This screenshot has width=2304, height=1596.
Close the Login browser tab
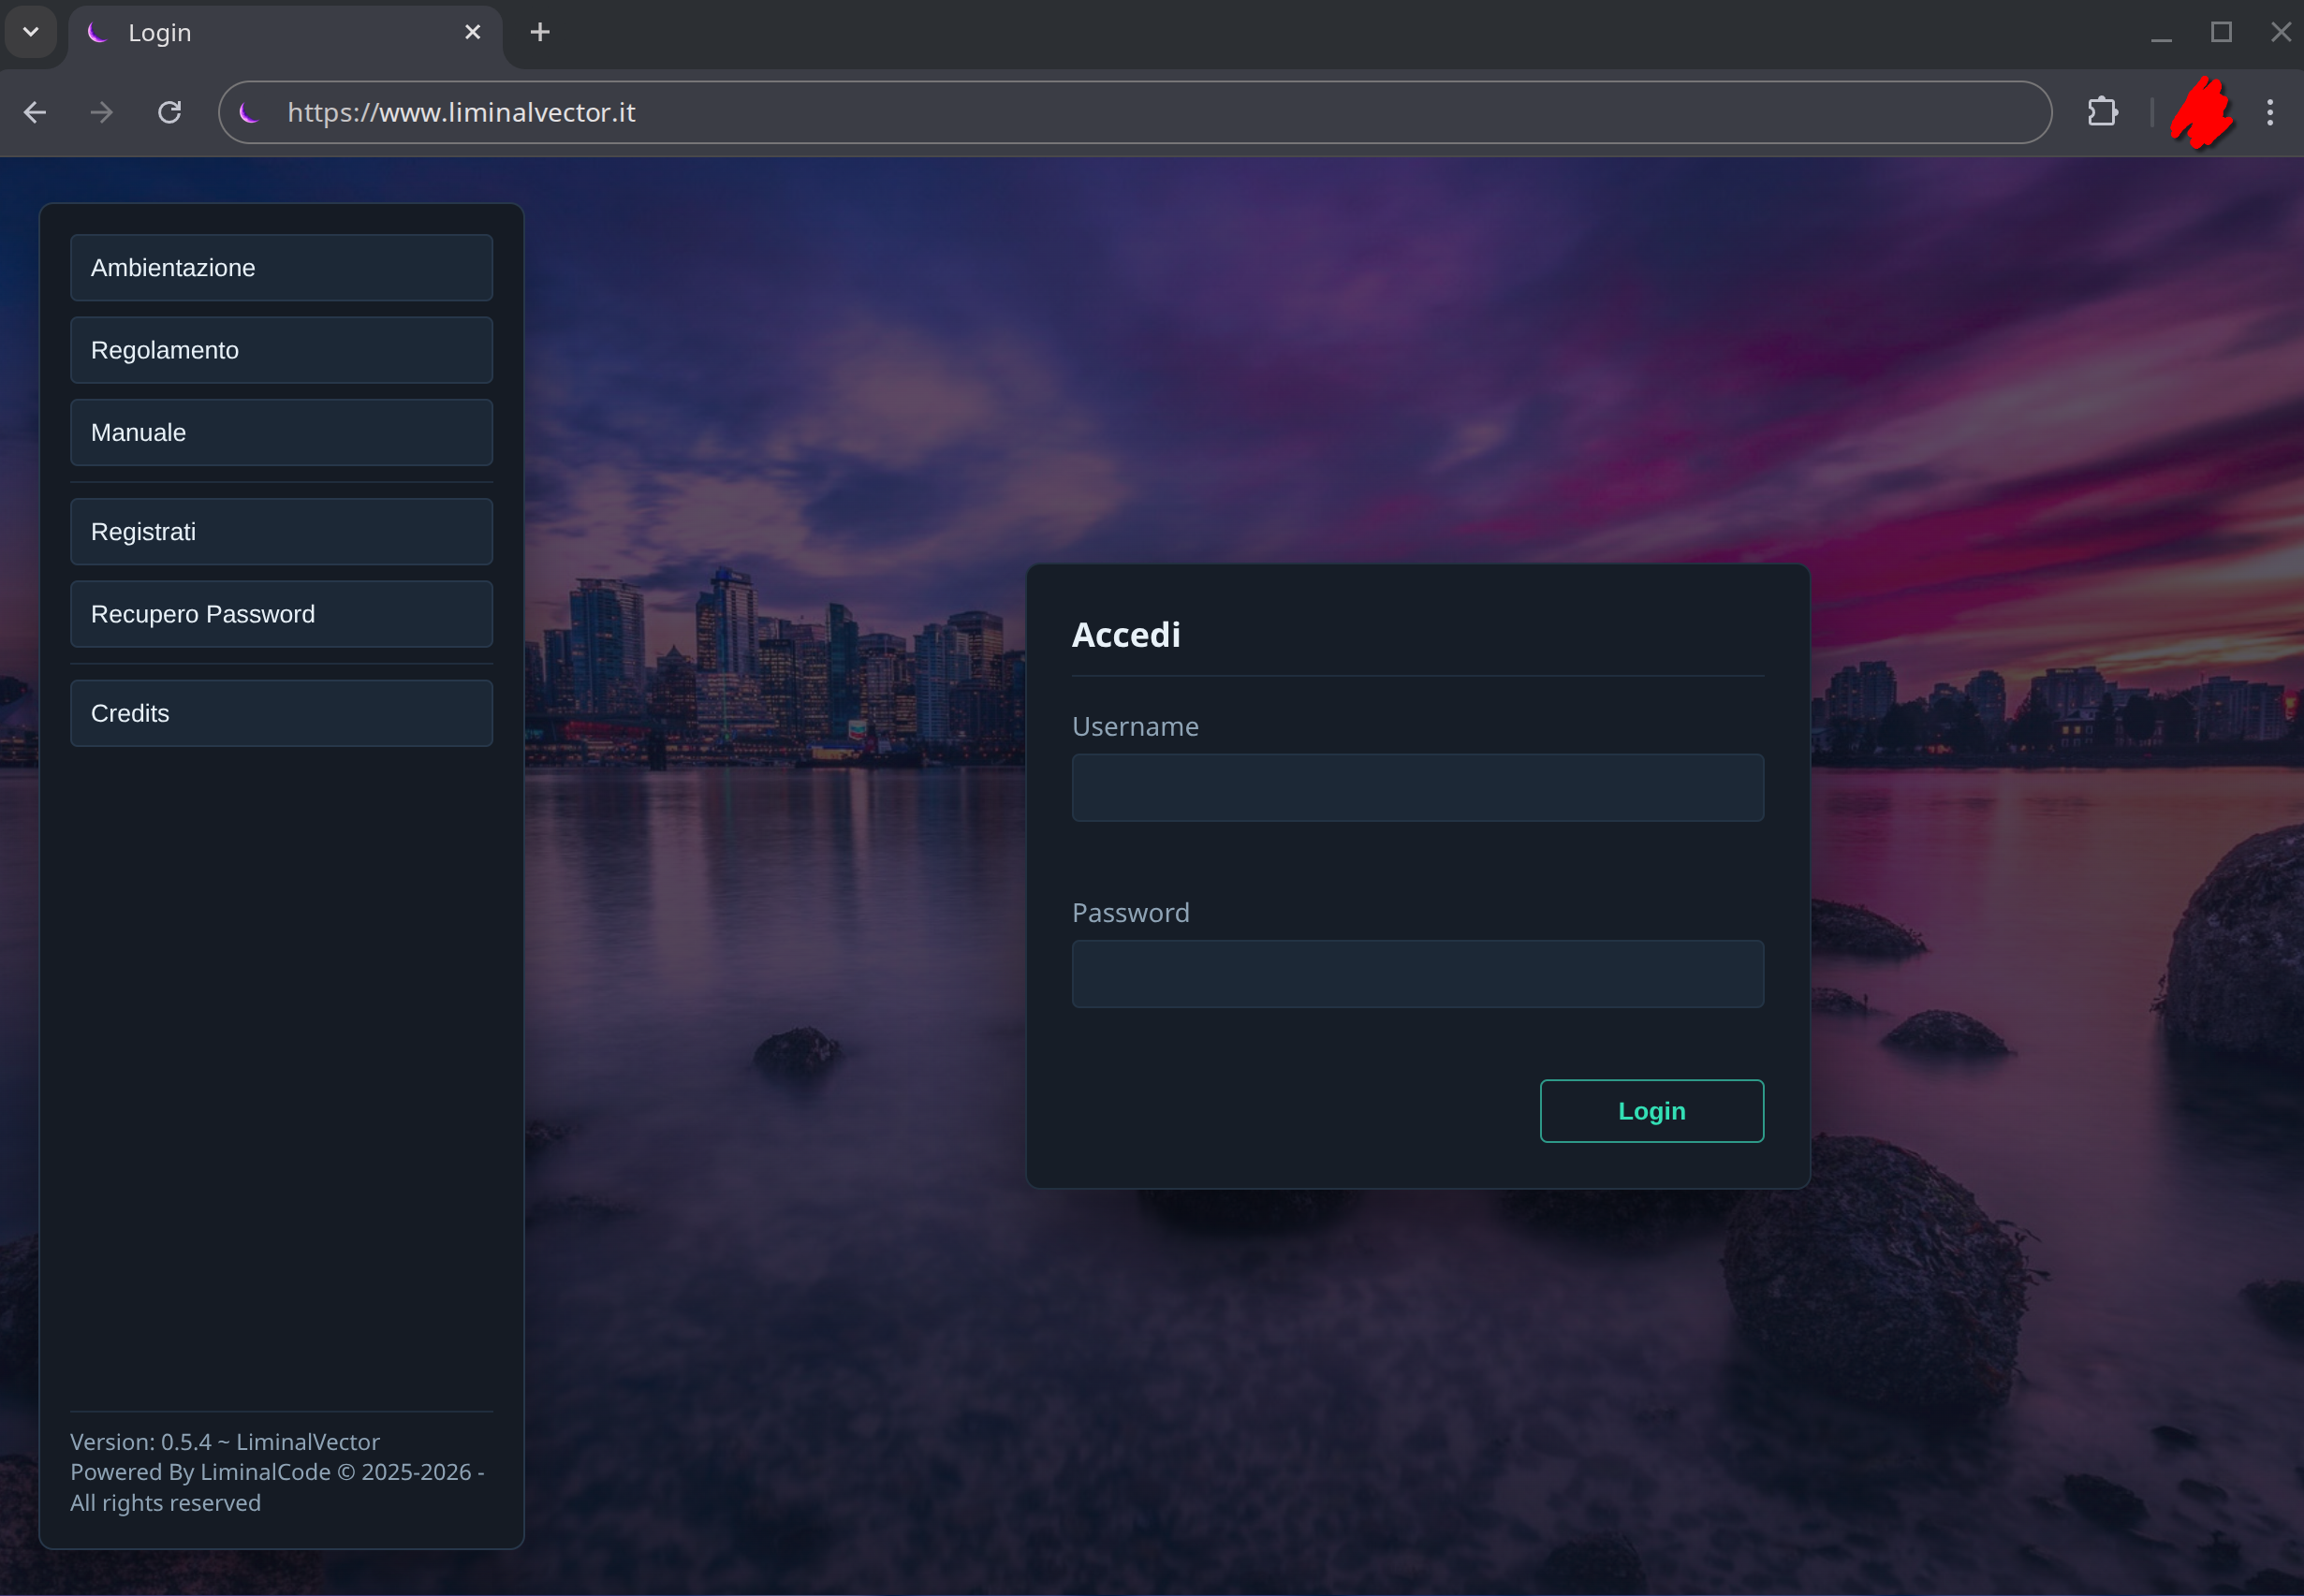click(473, 33)
